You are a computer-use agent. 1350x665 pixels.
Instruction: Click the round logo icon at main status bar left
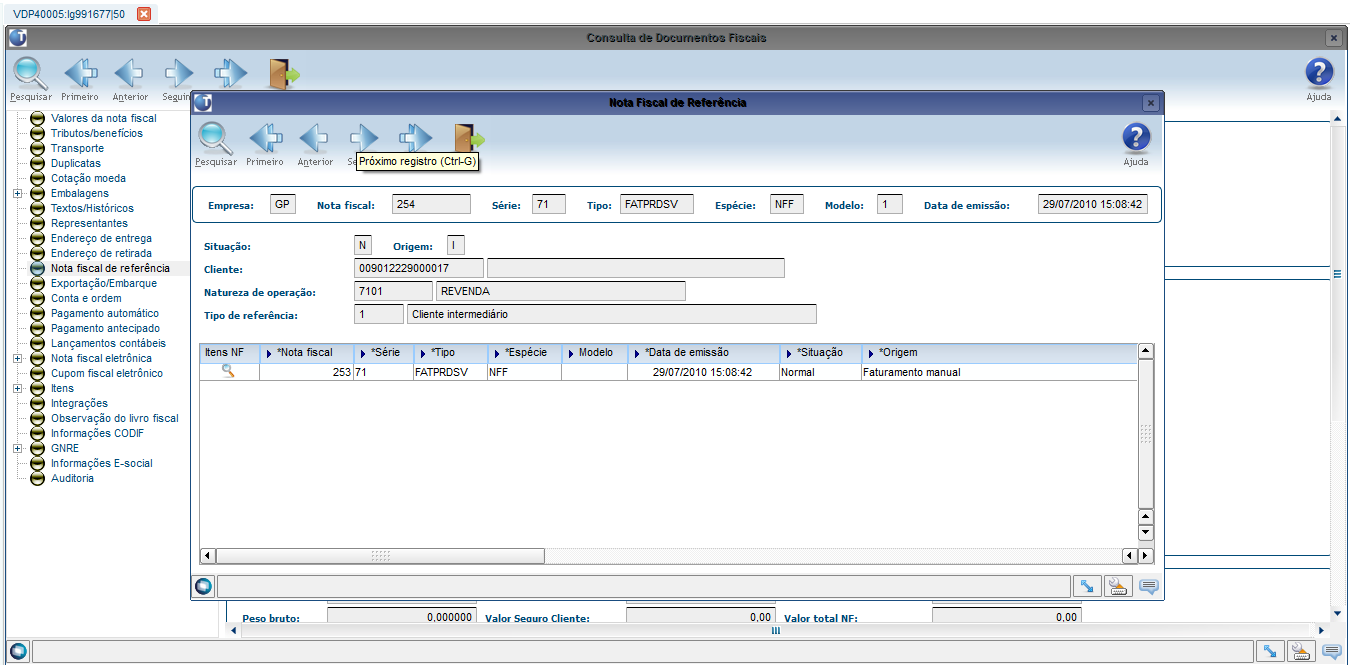point(17,651)
